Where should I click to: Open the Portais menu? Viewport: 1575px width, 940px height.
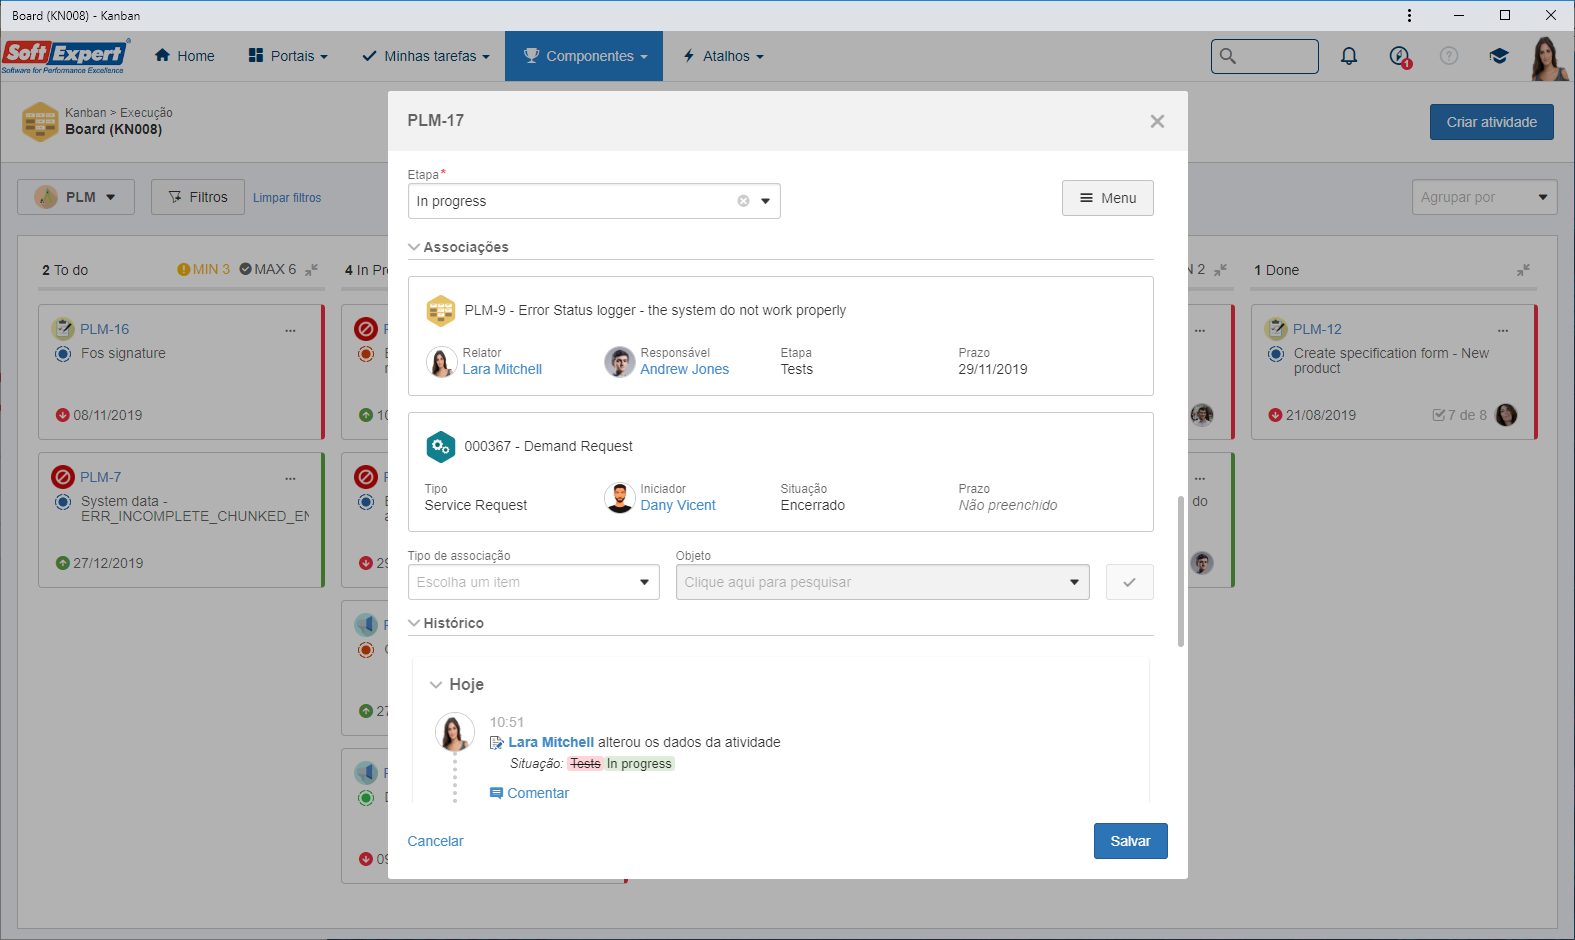[288, 56]
